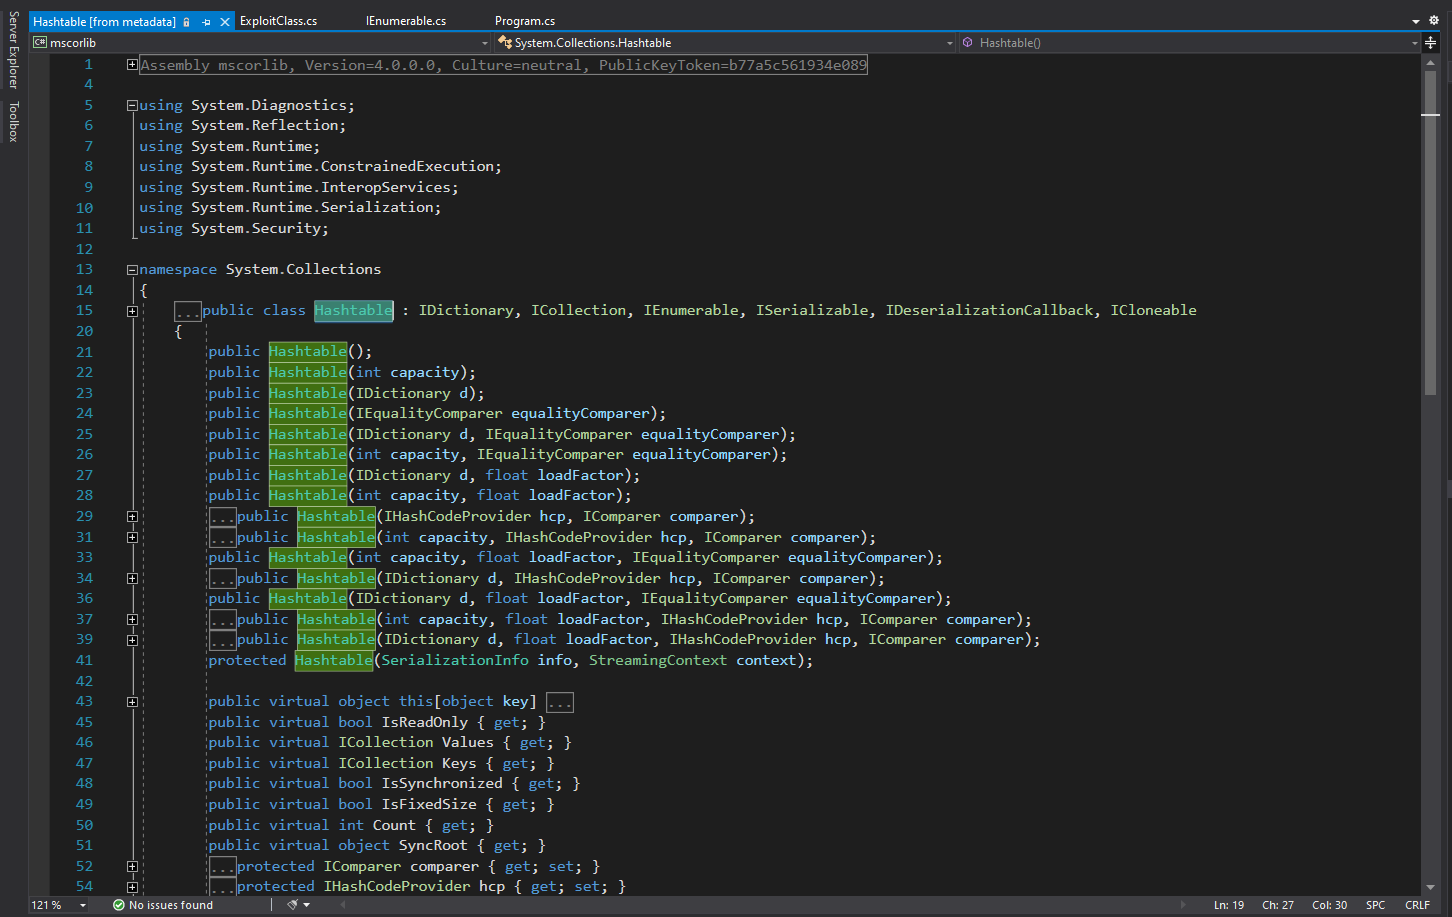This screenshot has width=1452, height=917.
Task: Click the code cleanup broom icon
Action: 293,905
